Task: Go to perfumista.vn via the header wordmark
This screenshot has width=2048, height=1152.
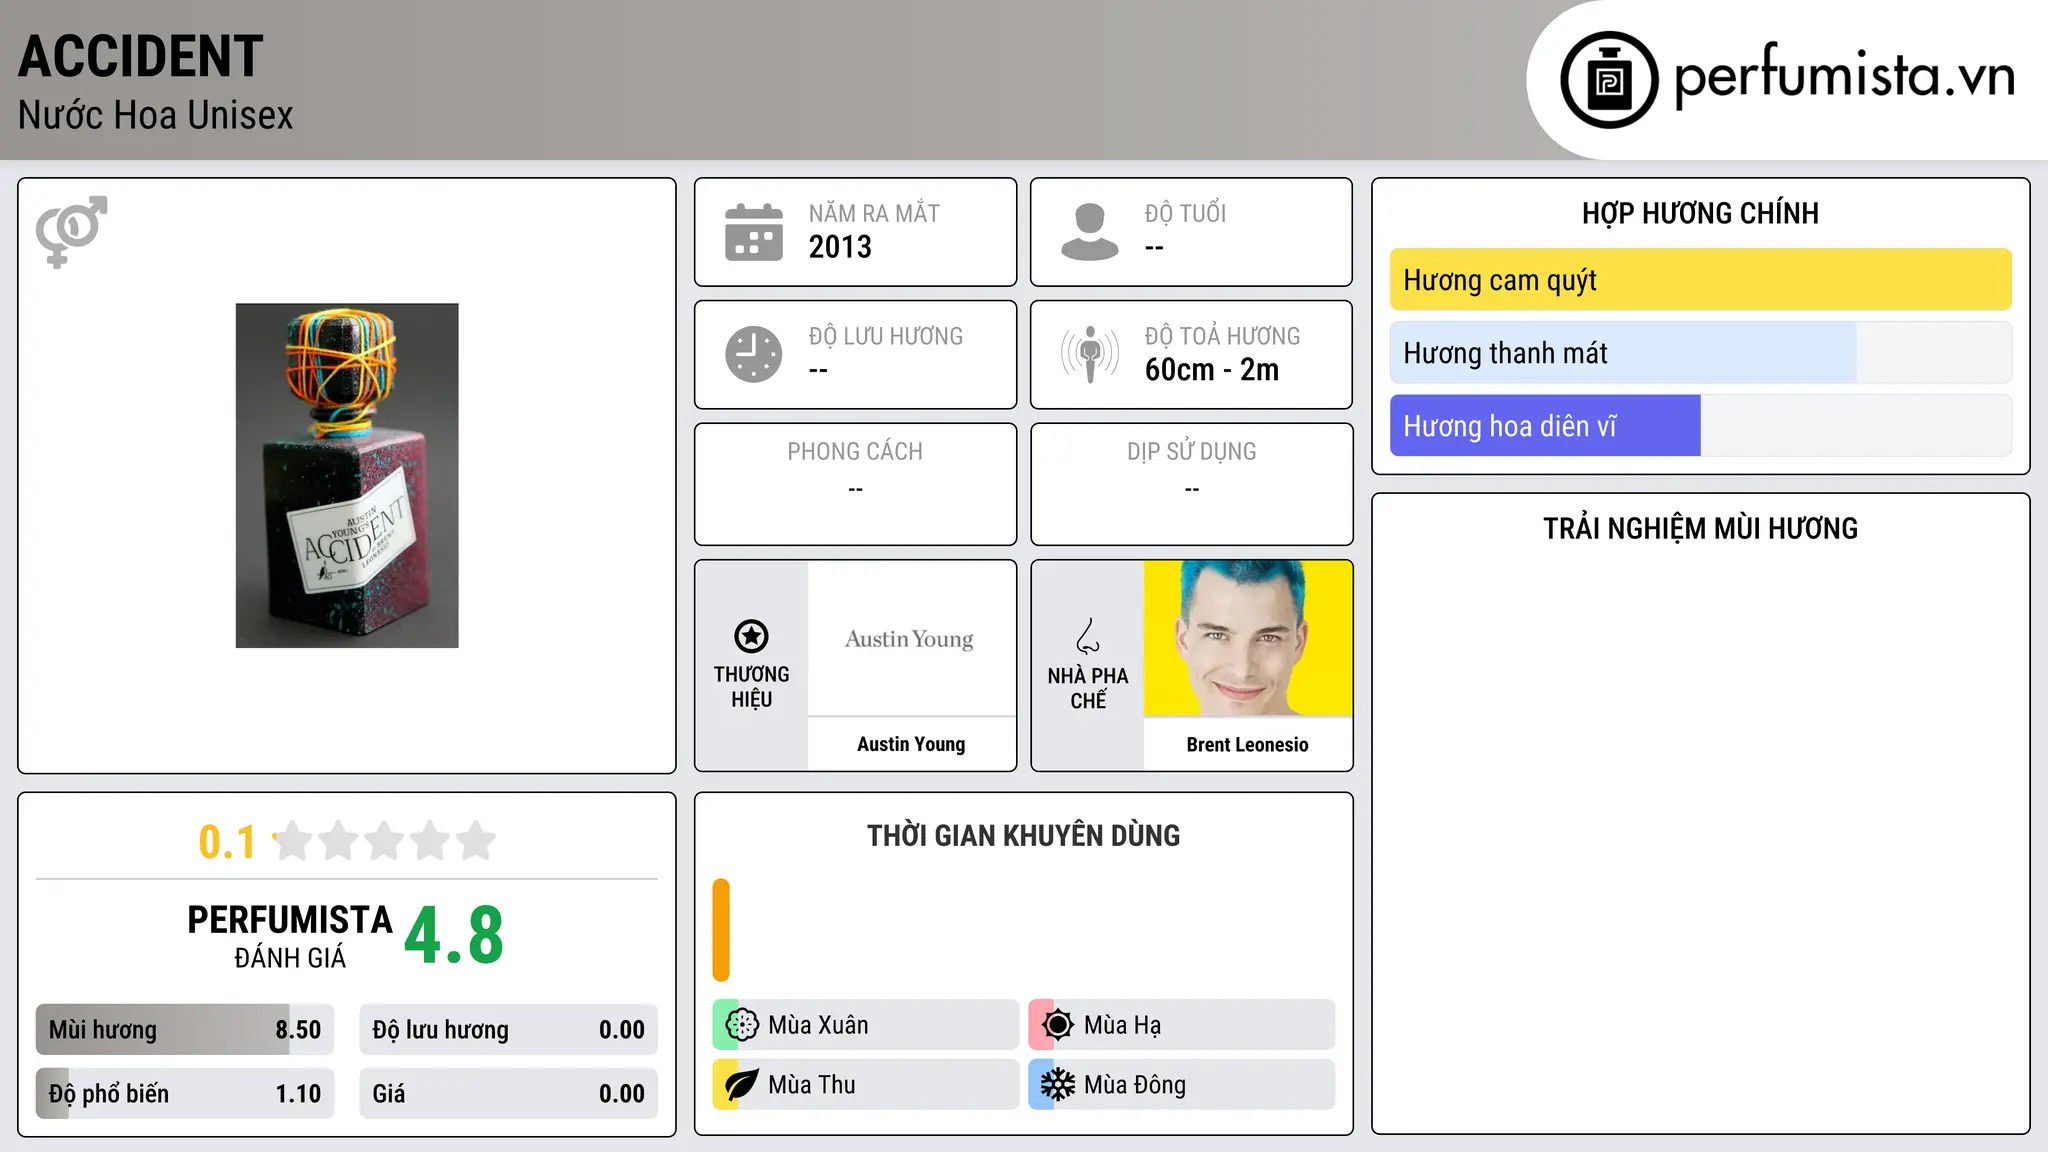Action: click(1844, 77)
